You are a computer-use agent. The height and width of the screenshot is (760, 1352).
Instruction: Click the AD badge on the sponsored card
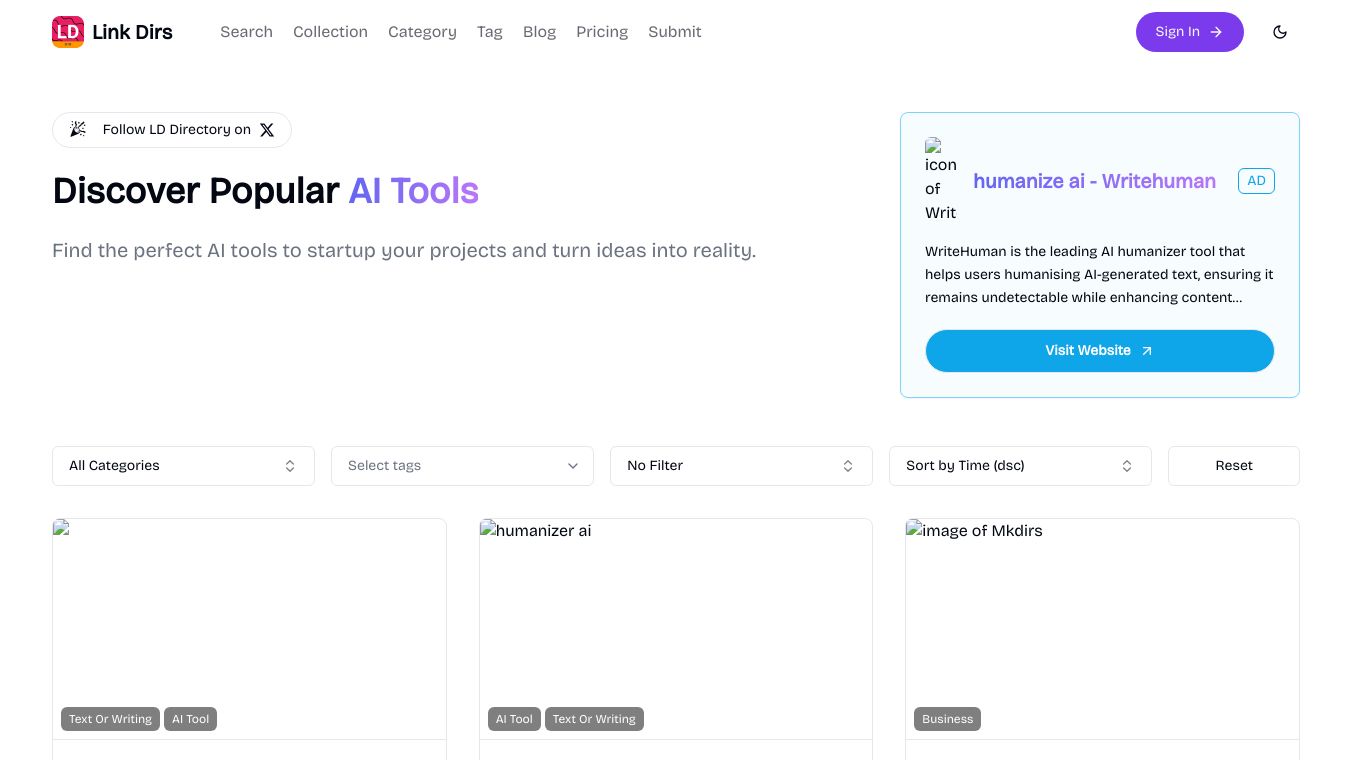[x=1256, y=181]
